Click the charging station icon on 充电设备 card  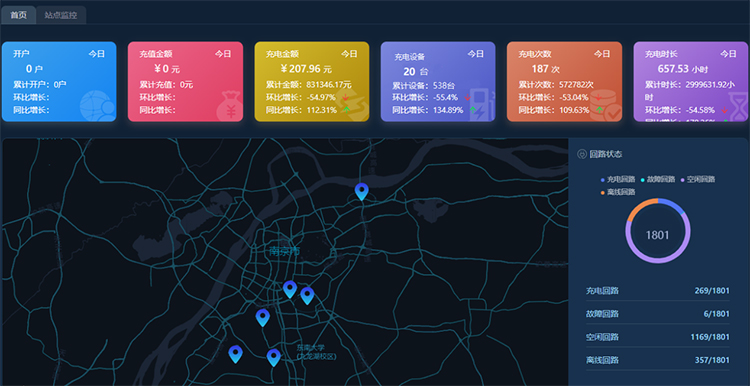click(482, 104)
